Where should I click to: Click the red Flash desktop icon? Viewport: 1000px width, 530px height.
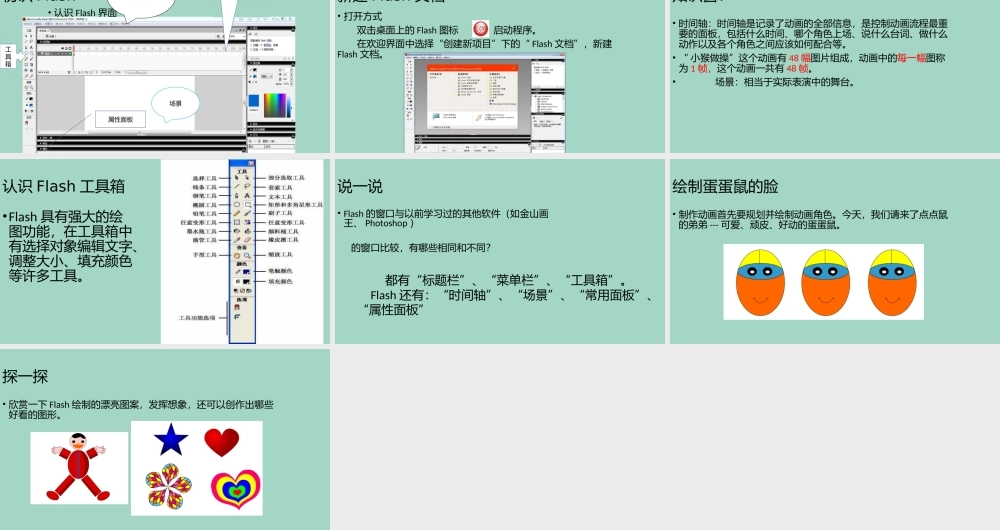tap(480, 29)
